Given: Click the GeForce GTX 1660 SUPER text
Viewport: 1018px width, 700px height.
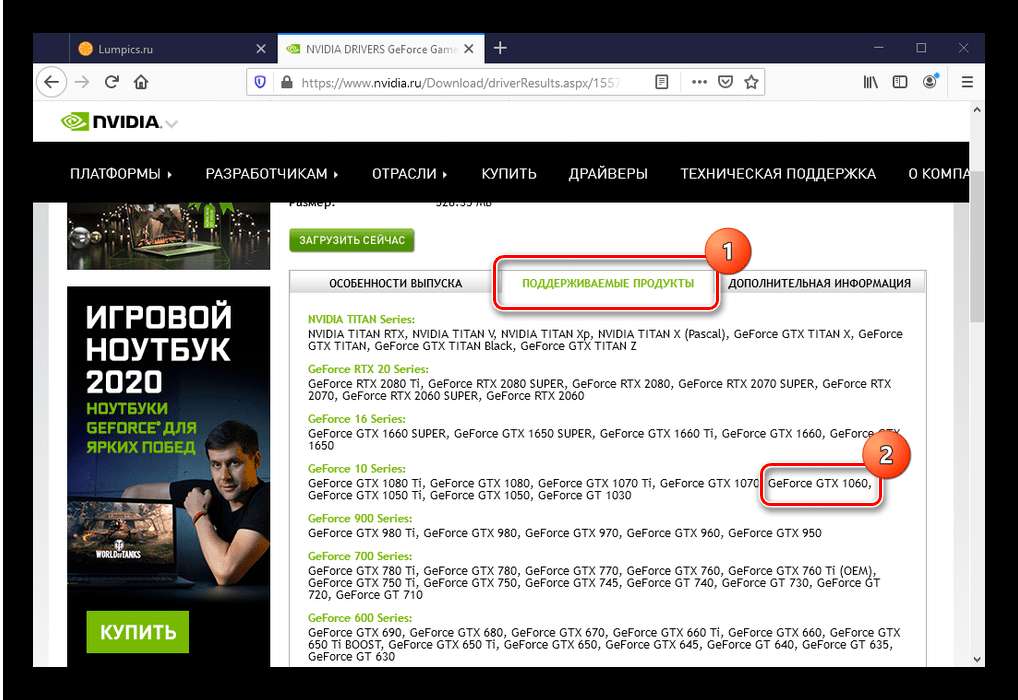Looking at the screenshot, I should pos(377,434).
